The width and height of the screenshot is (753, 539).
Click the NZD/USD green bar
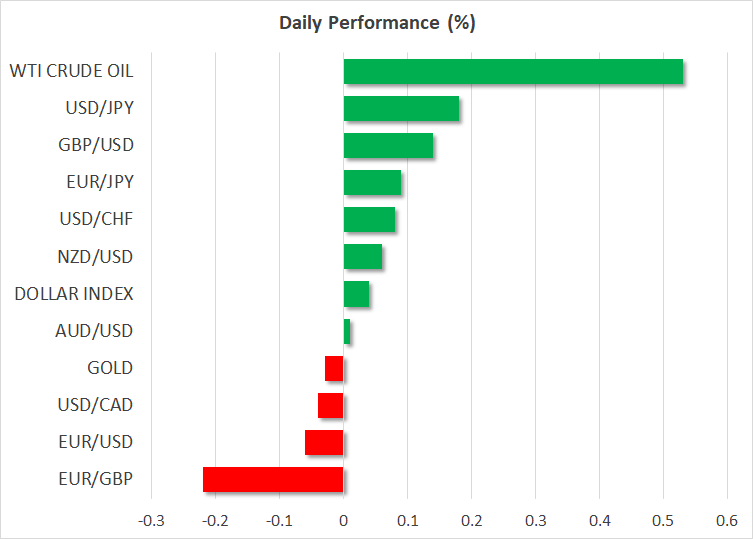[362, 257]
